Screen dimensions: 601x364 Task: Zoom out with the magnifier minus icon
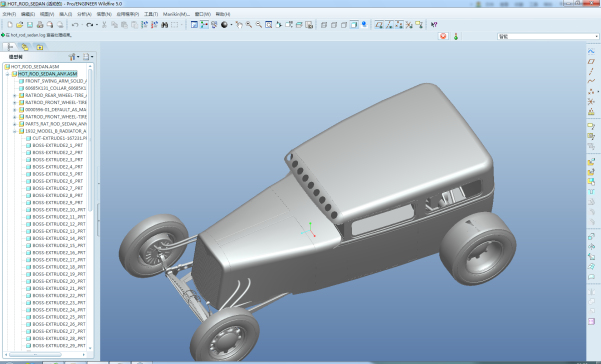click(x=259, y=25)
